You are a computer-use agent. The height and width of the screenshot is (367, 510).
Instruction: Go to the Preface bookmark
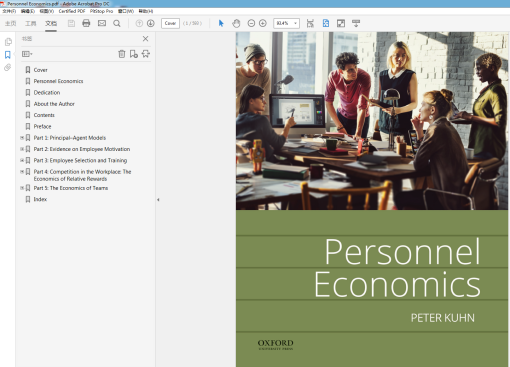[x=42, y=126]
